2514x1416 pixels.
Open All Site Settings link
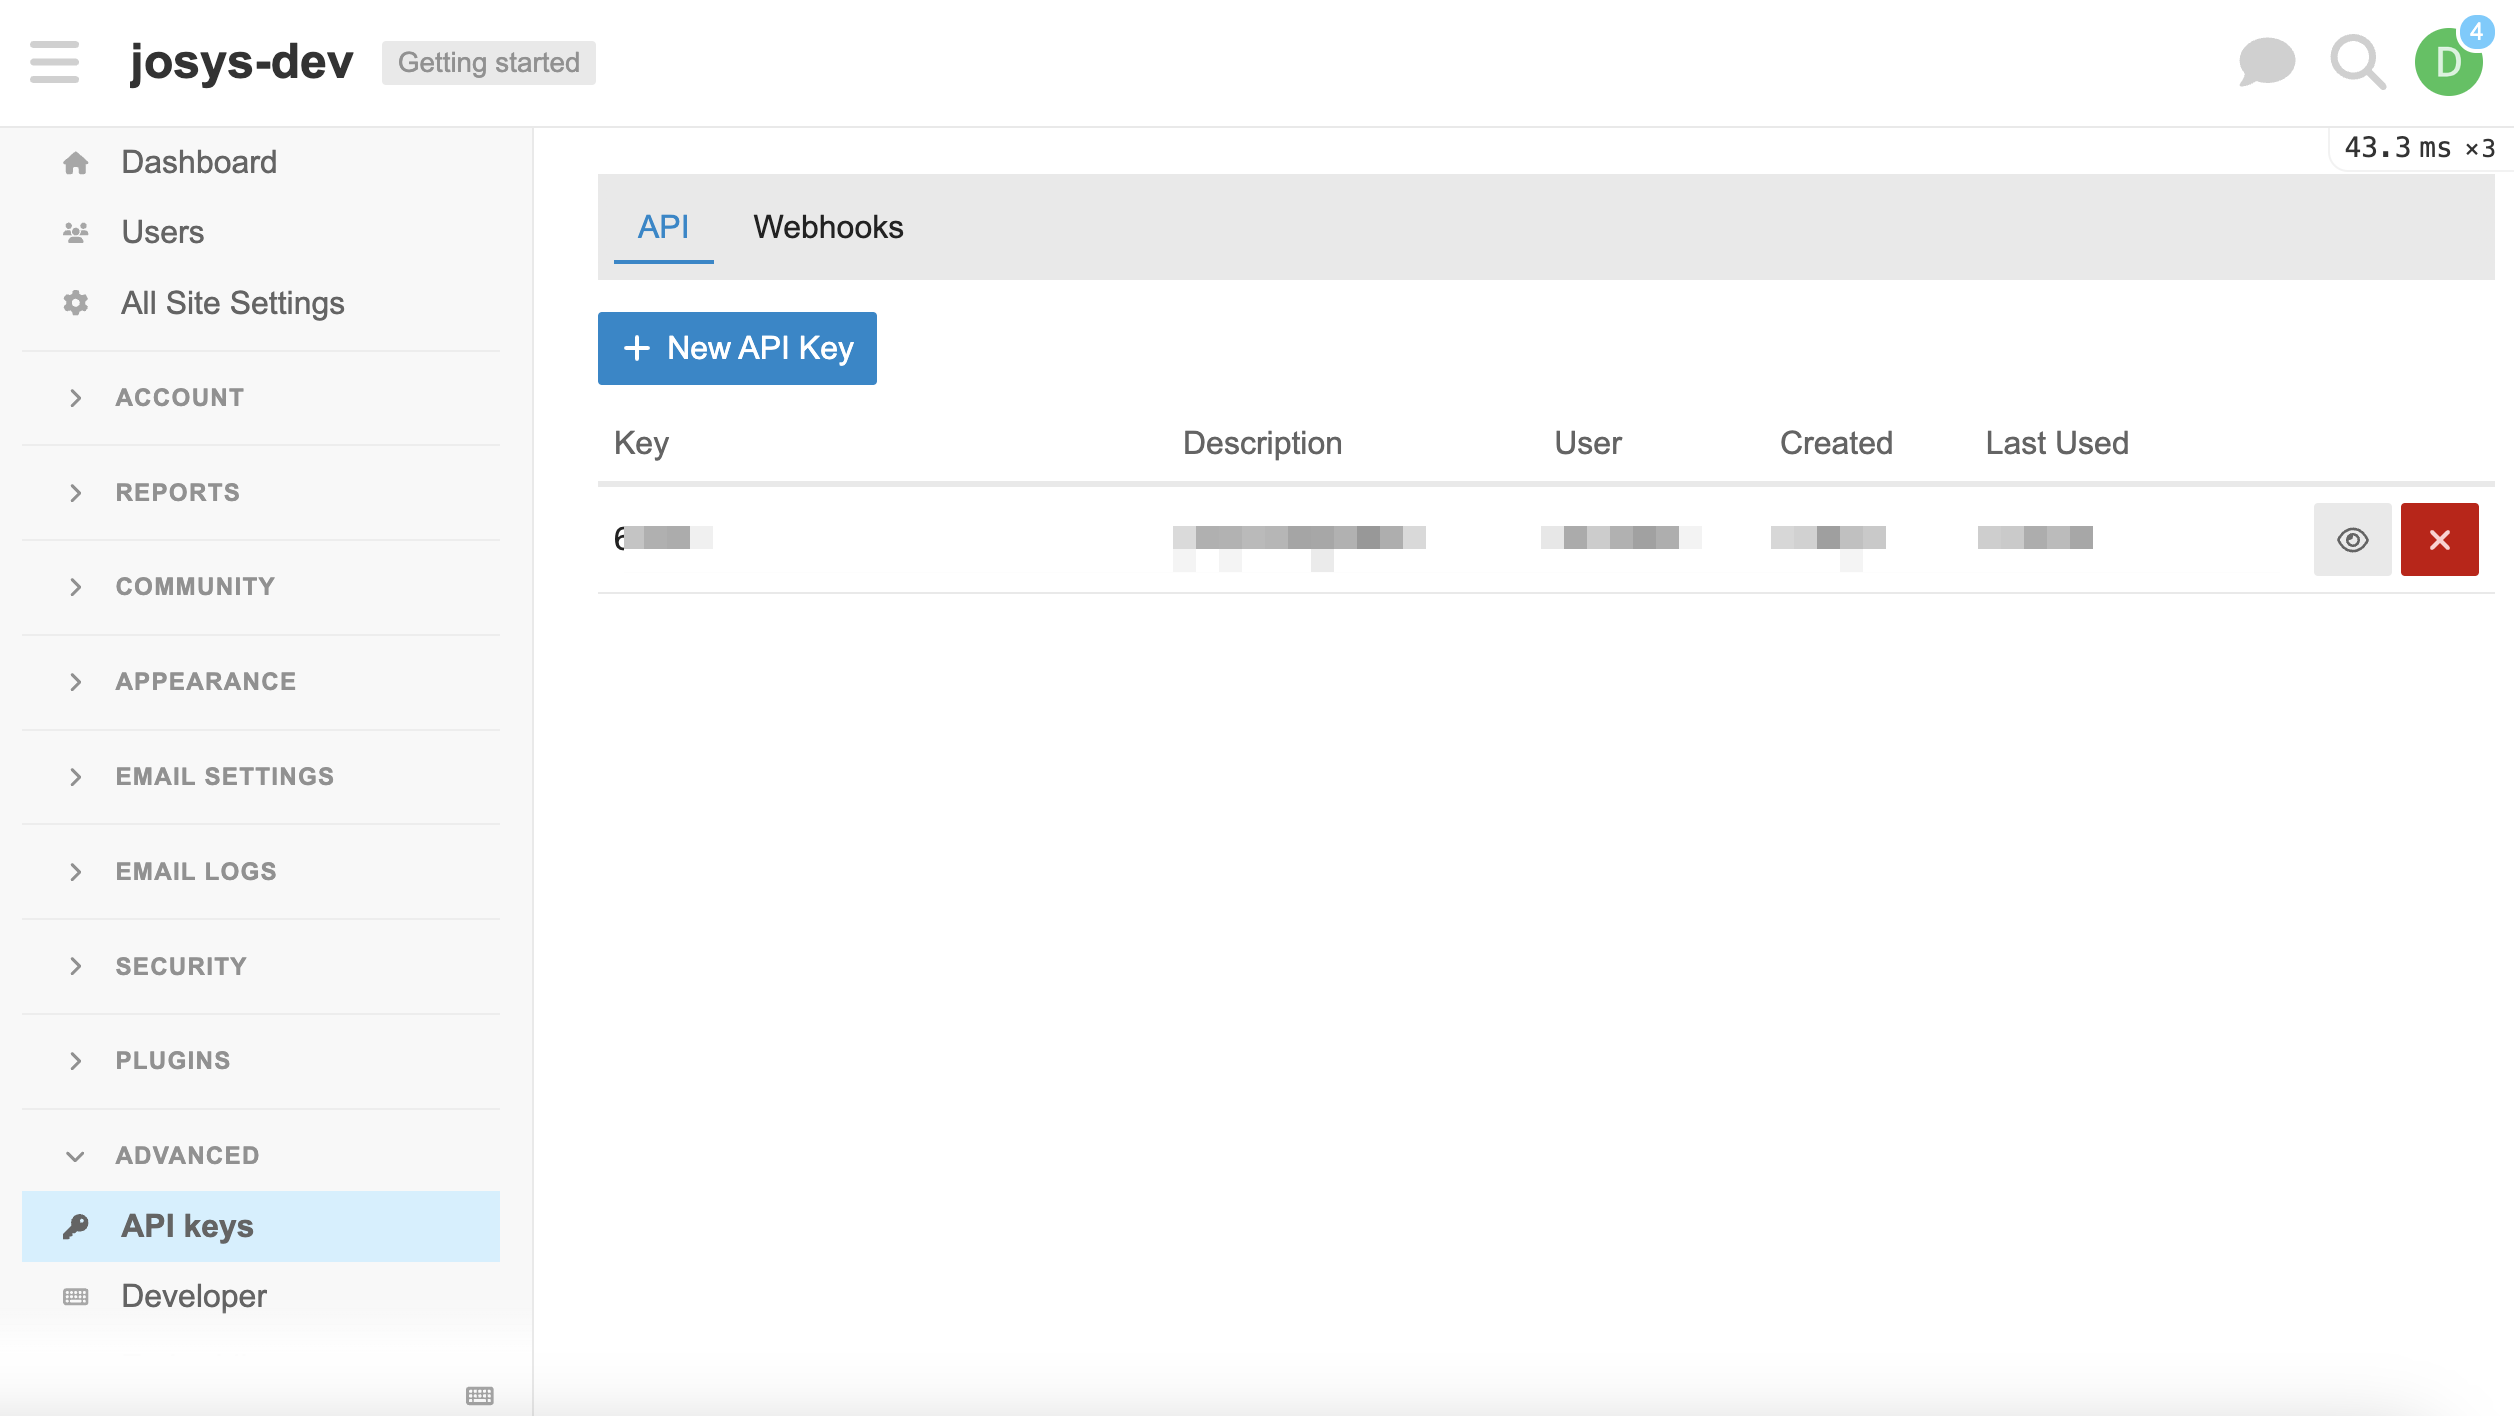pyautogui.click(x=232, y=303)
